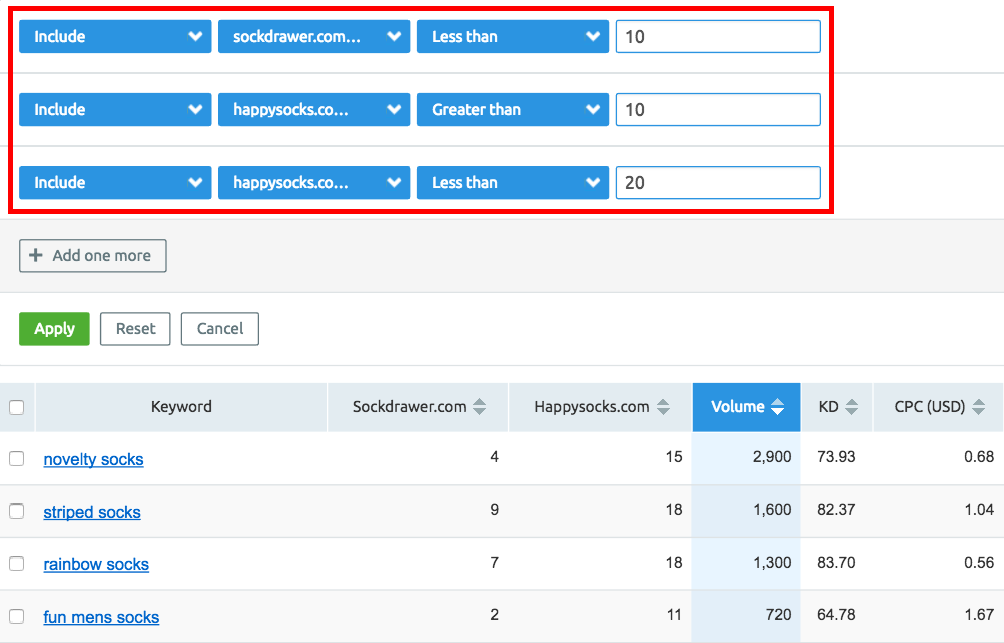Click the Reset button

coord(135,329)
